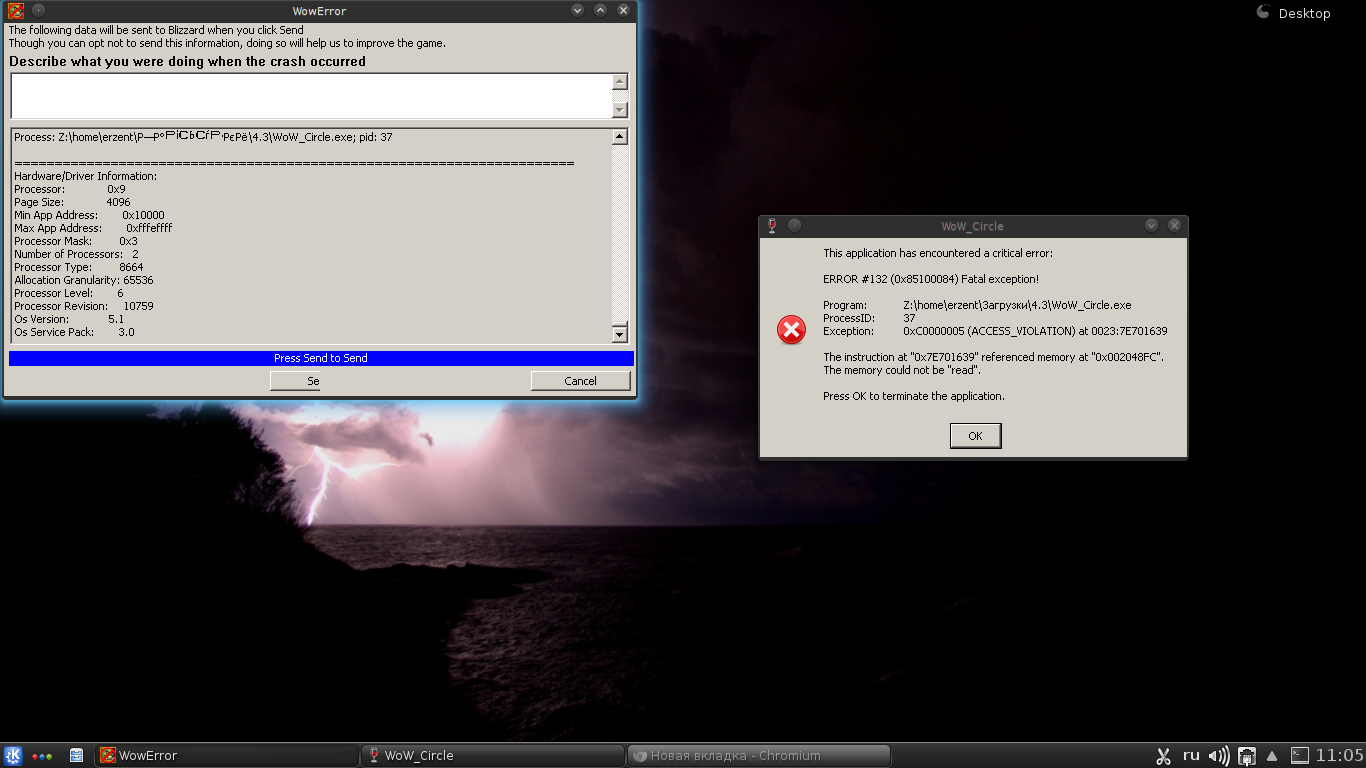
Task: Click the WowError window menu icon
Action: coord(16,11)
